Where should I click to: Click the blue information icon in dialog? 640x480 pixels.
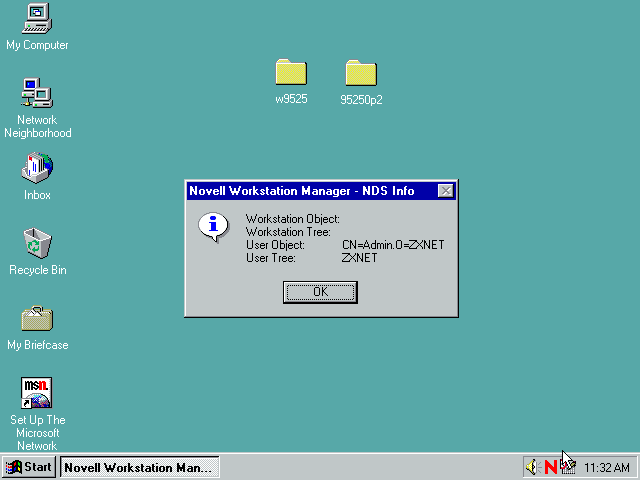click(x=213, y=227)
